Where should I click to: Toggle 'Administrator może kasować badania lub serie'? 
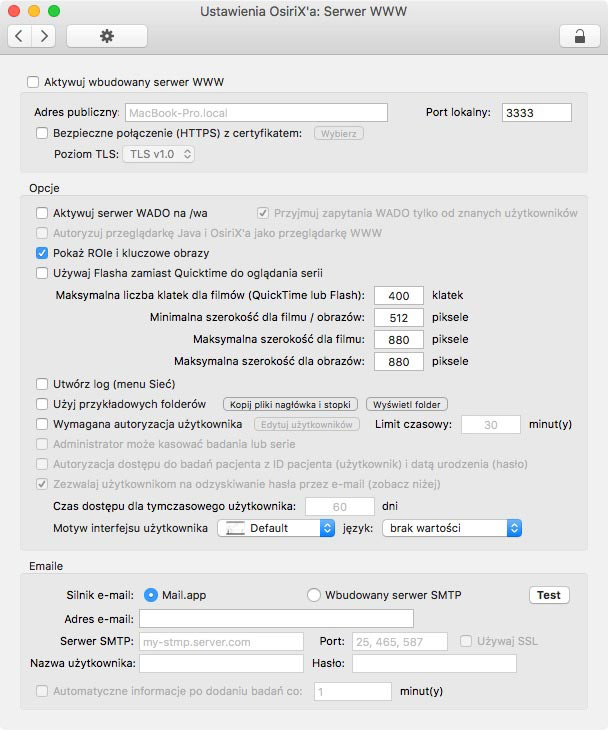[x=42, y=444]
